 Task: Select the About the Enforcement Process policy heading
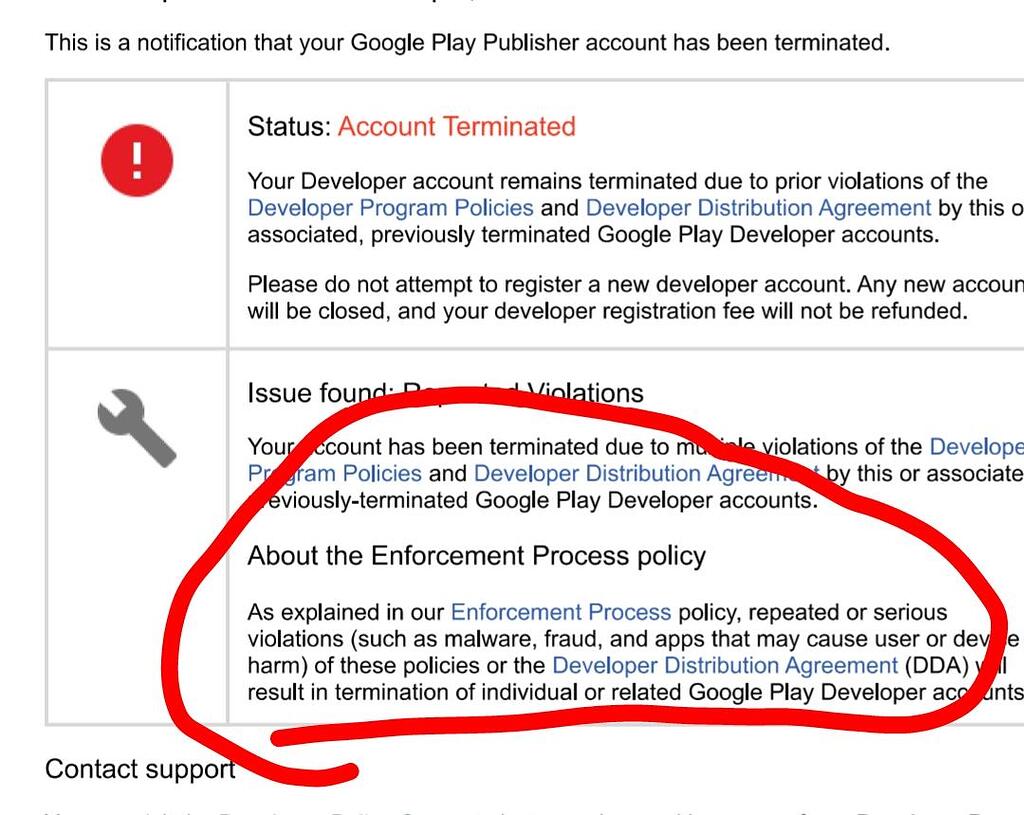pos(476,556)
